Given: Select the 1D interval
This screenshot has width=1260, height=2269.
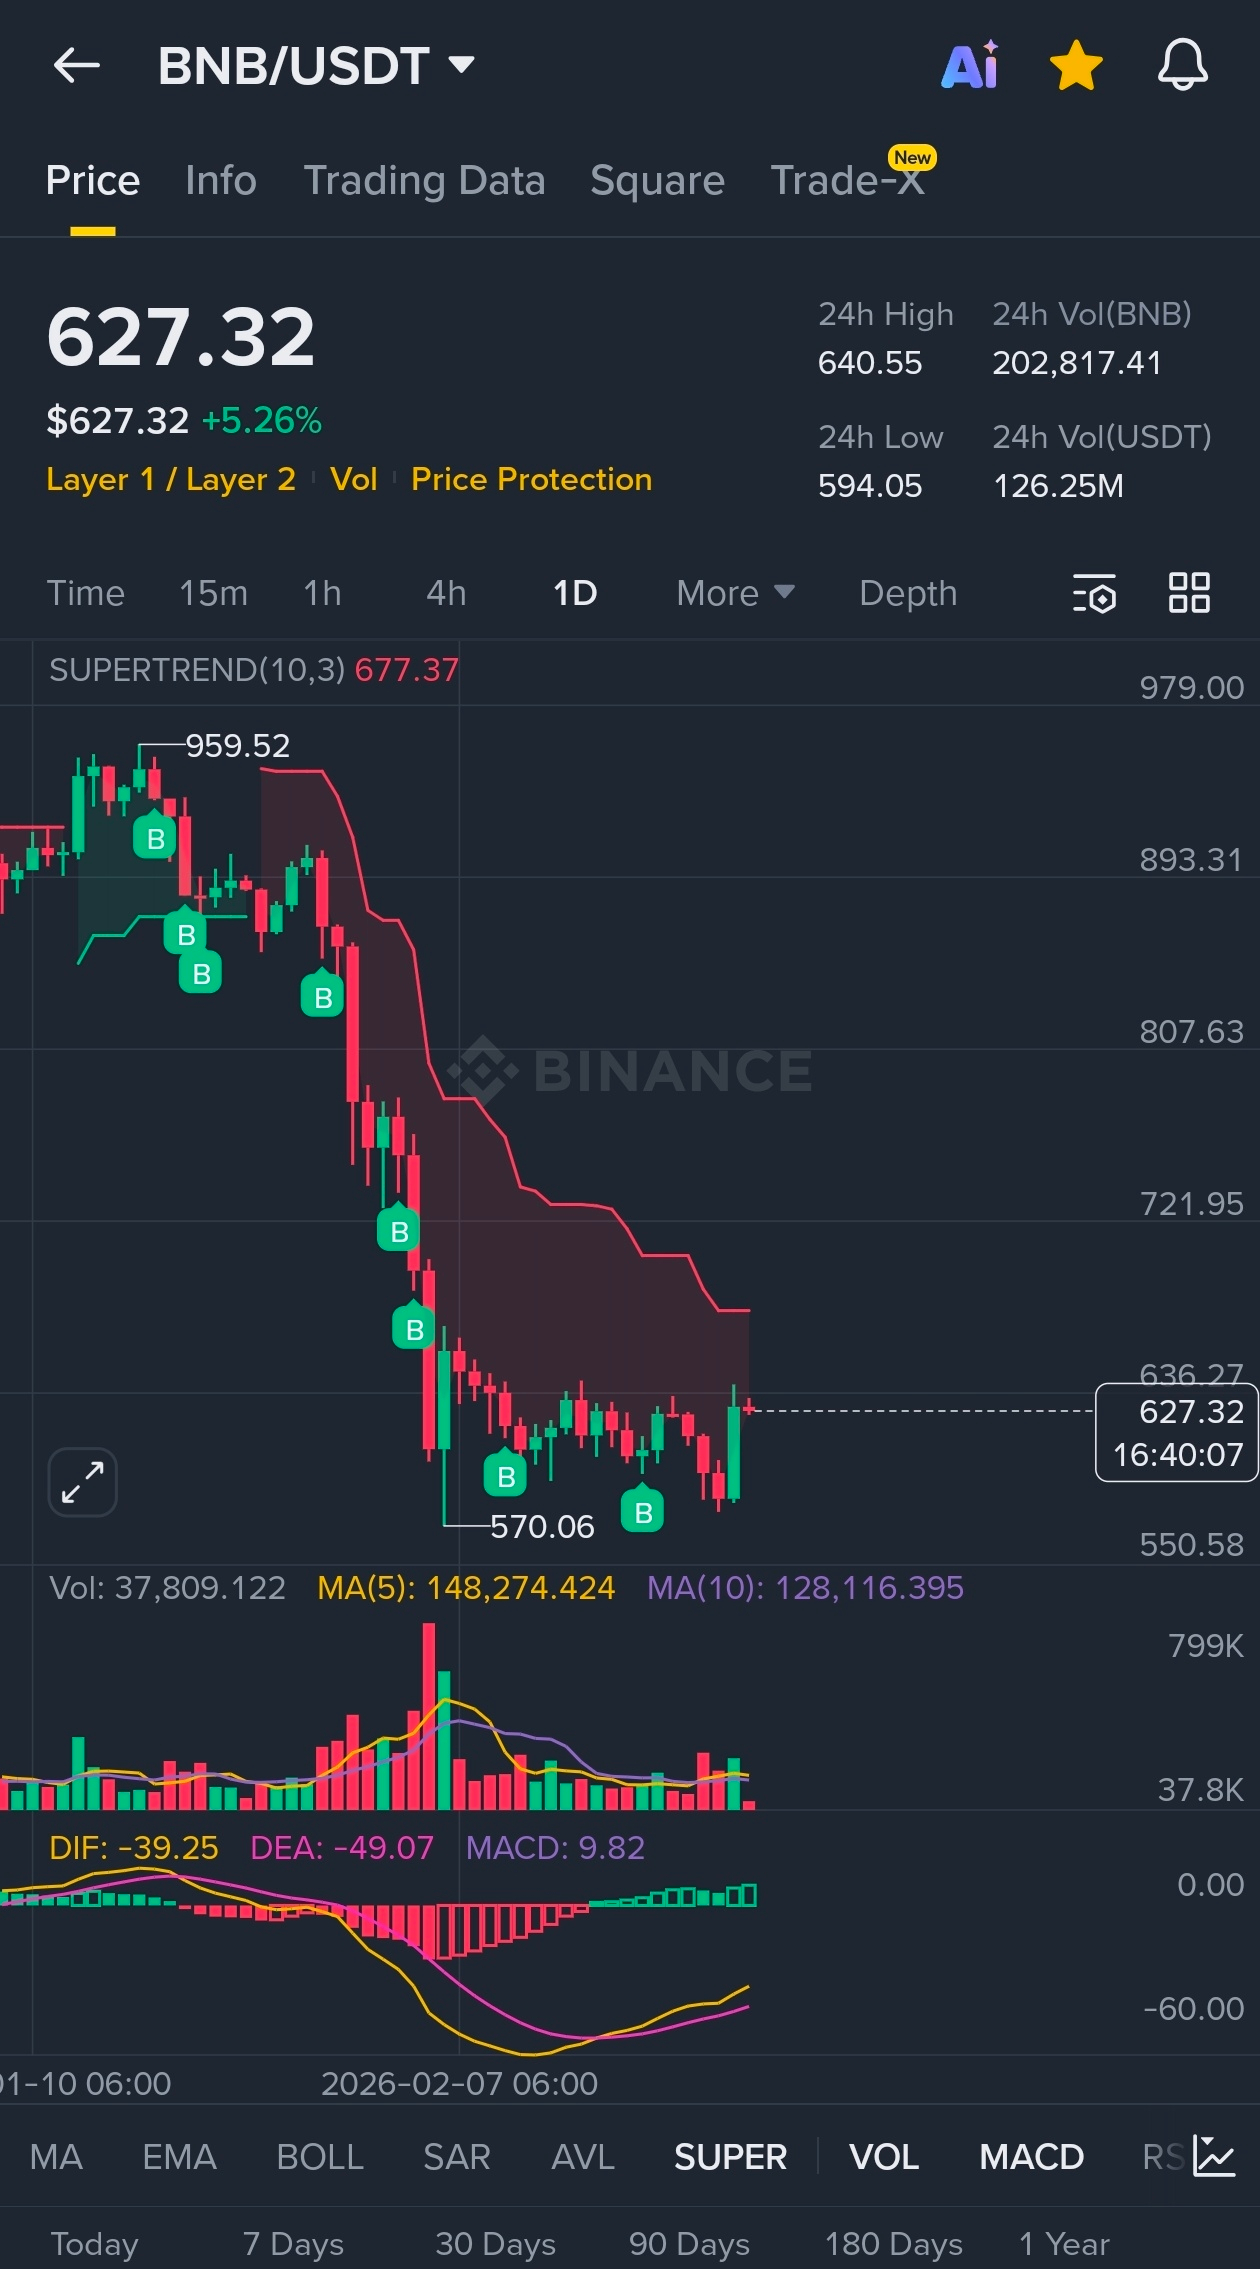Looking at the screenshot, I should click(x=575, y=593).
